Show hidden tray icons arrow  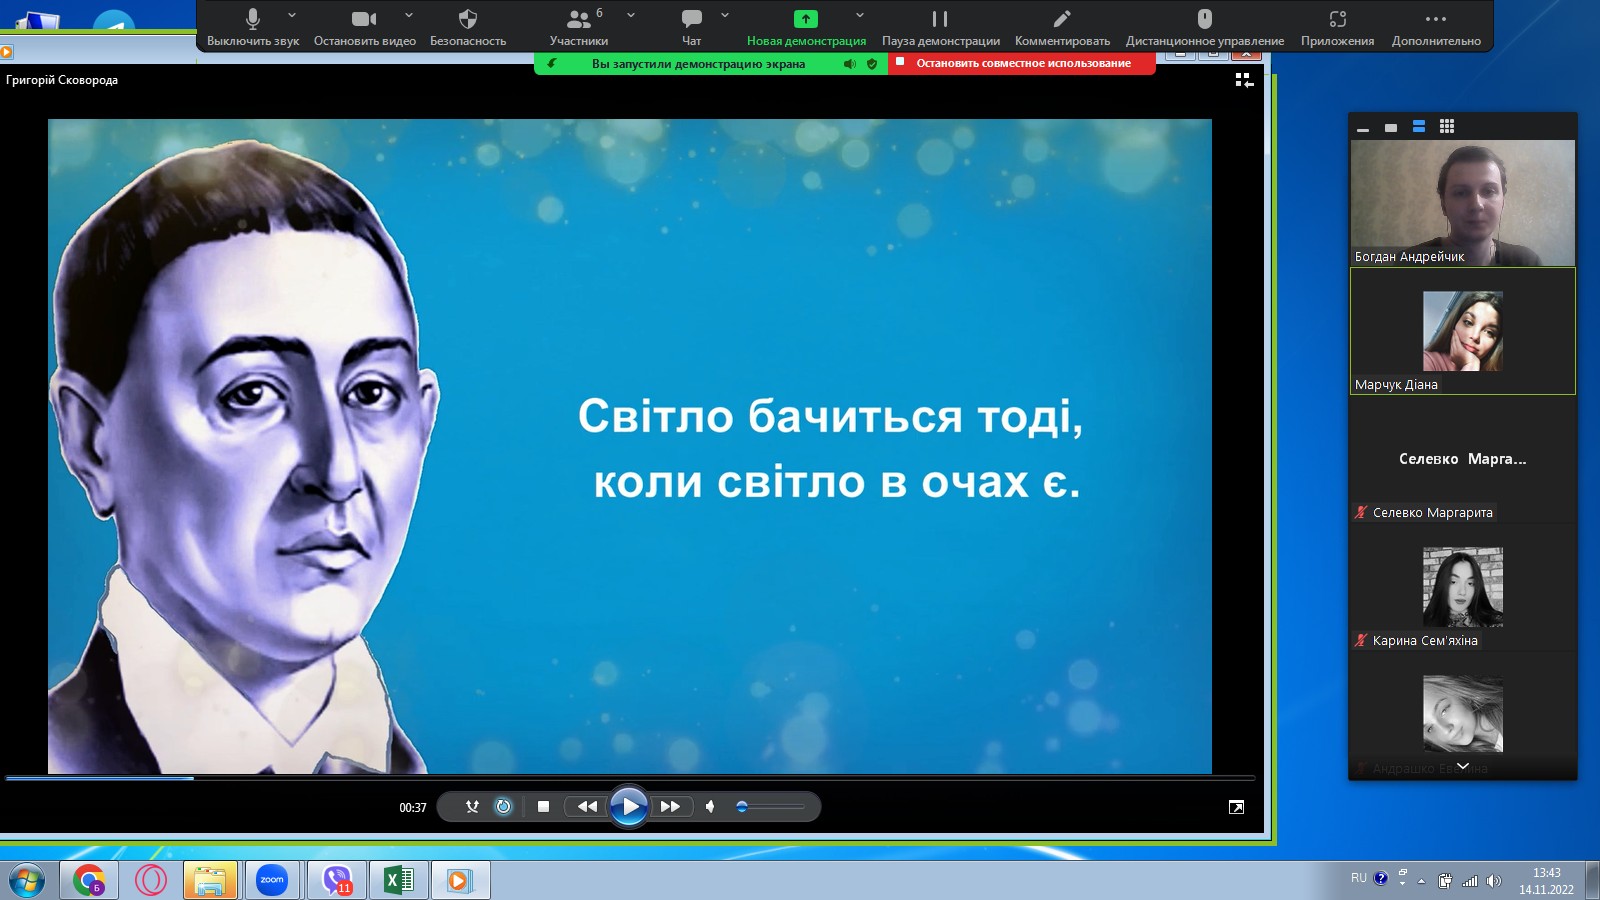pyautogui.click(x=1421, y=881)
